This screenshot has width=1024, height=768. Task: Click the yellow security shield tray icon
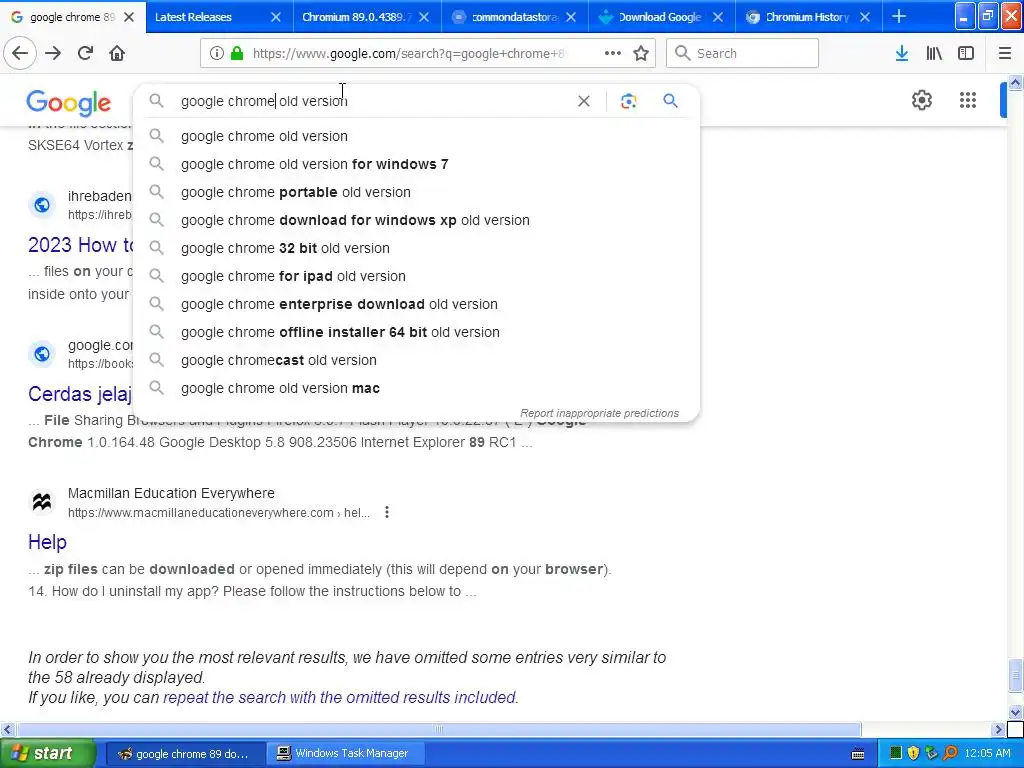913,754
